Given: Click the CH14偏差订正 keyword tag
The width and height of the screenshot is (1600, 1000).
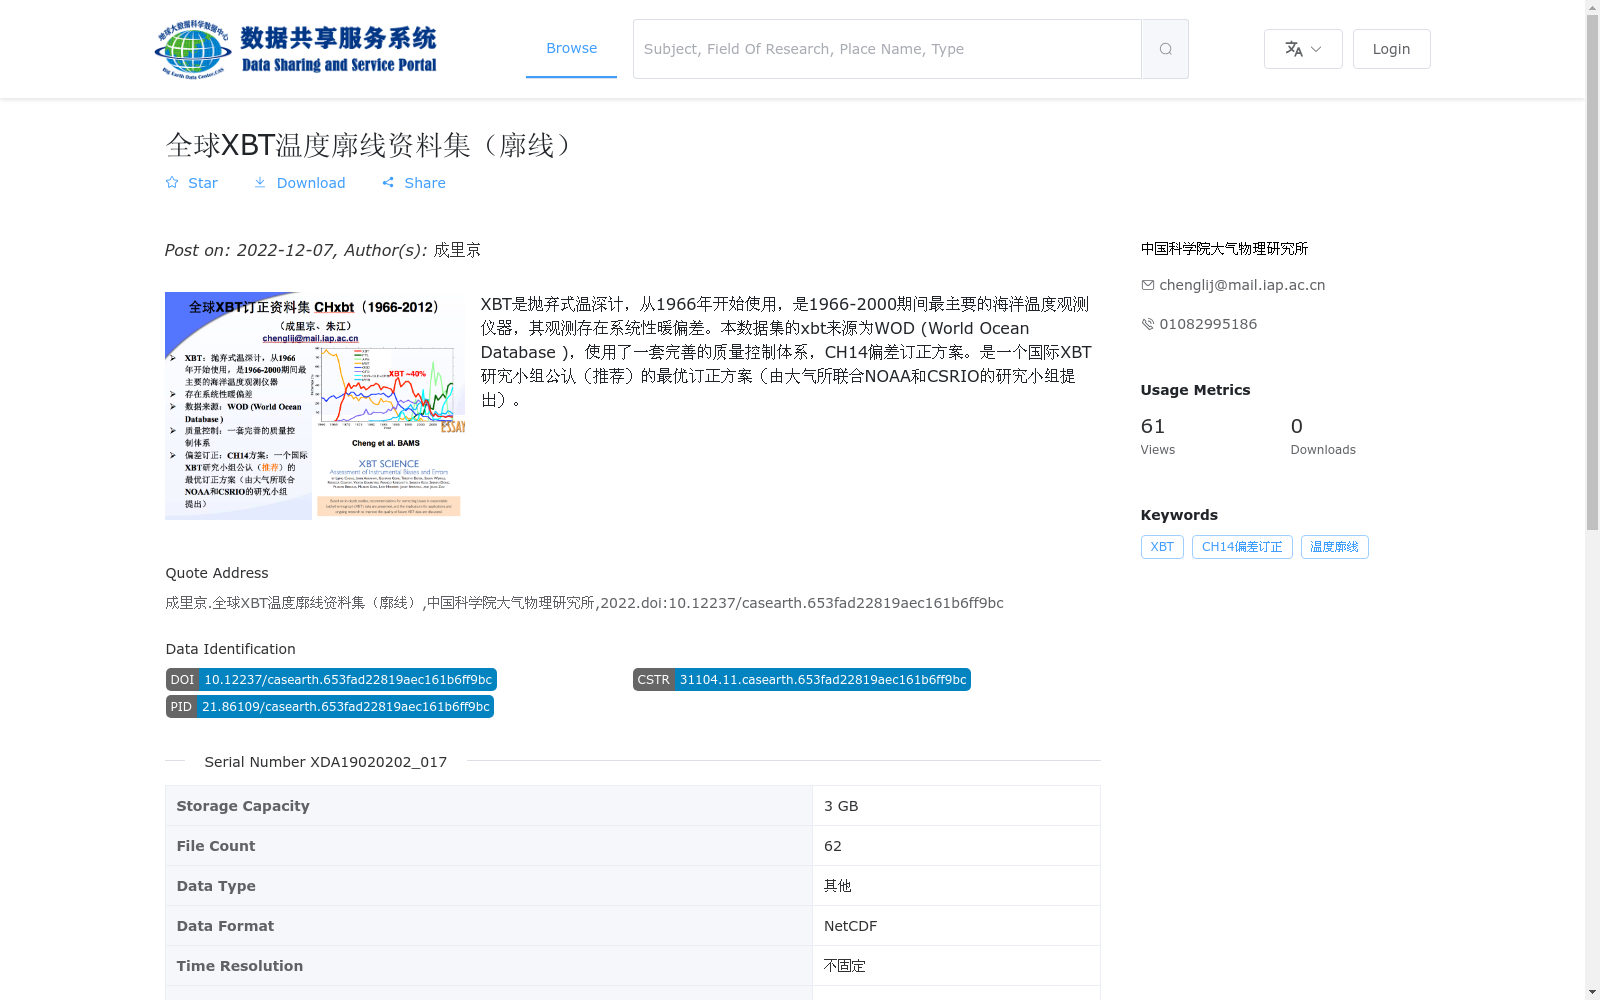Looking at the screenshot, I should [1242, 547].
